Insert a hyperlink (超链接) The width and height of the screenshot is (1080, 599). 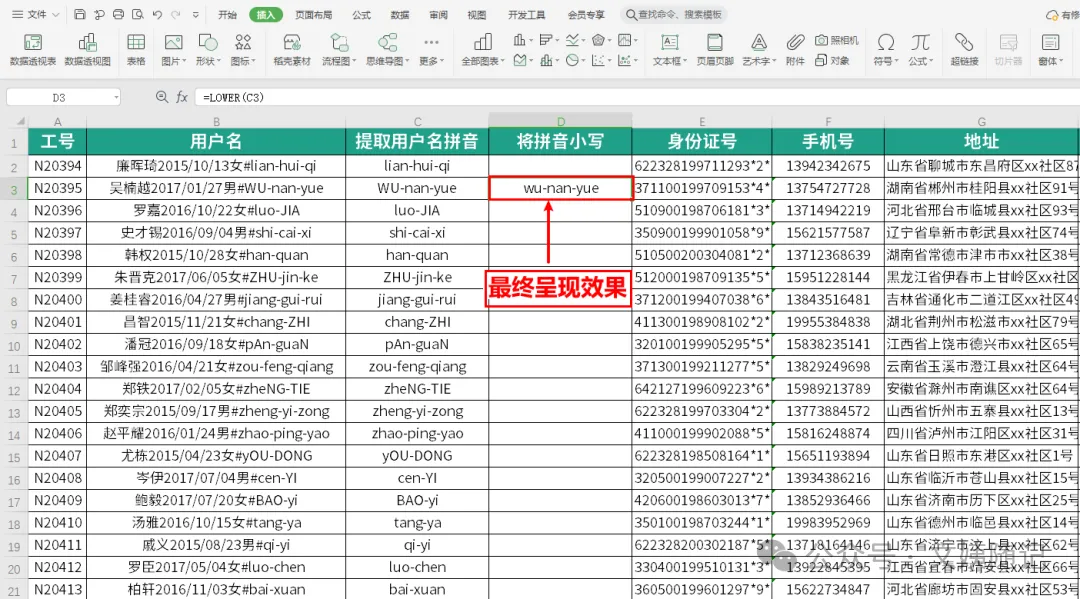click(x=964, y=50)
